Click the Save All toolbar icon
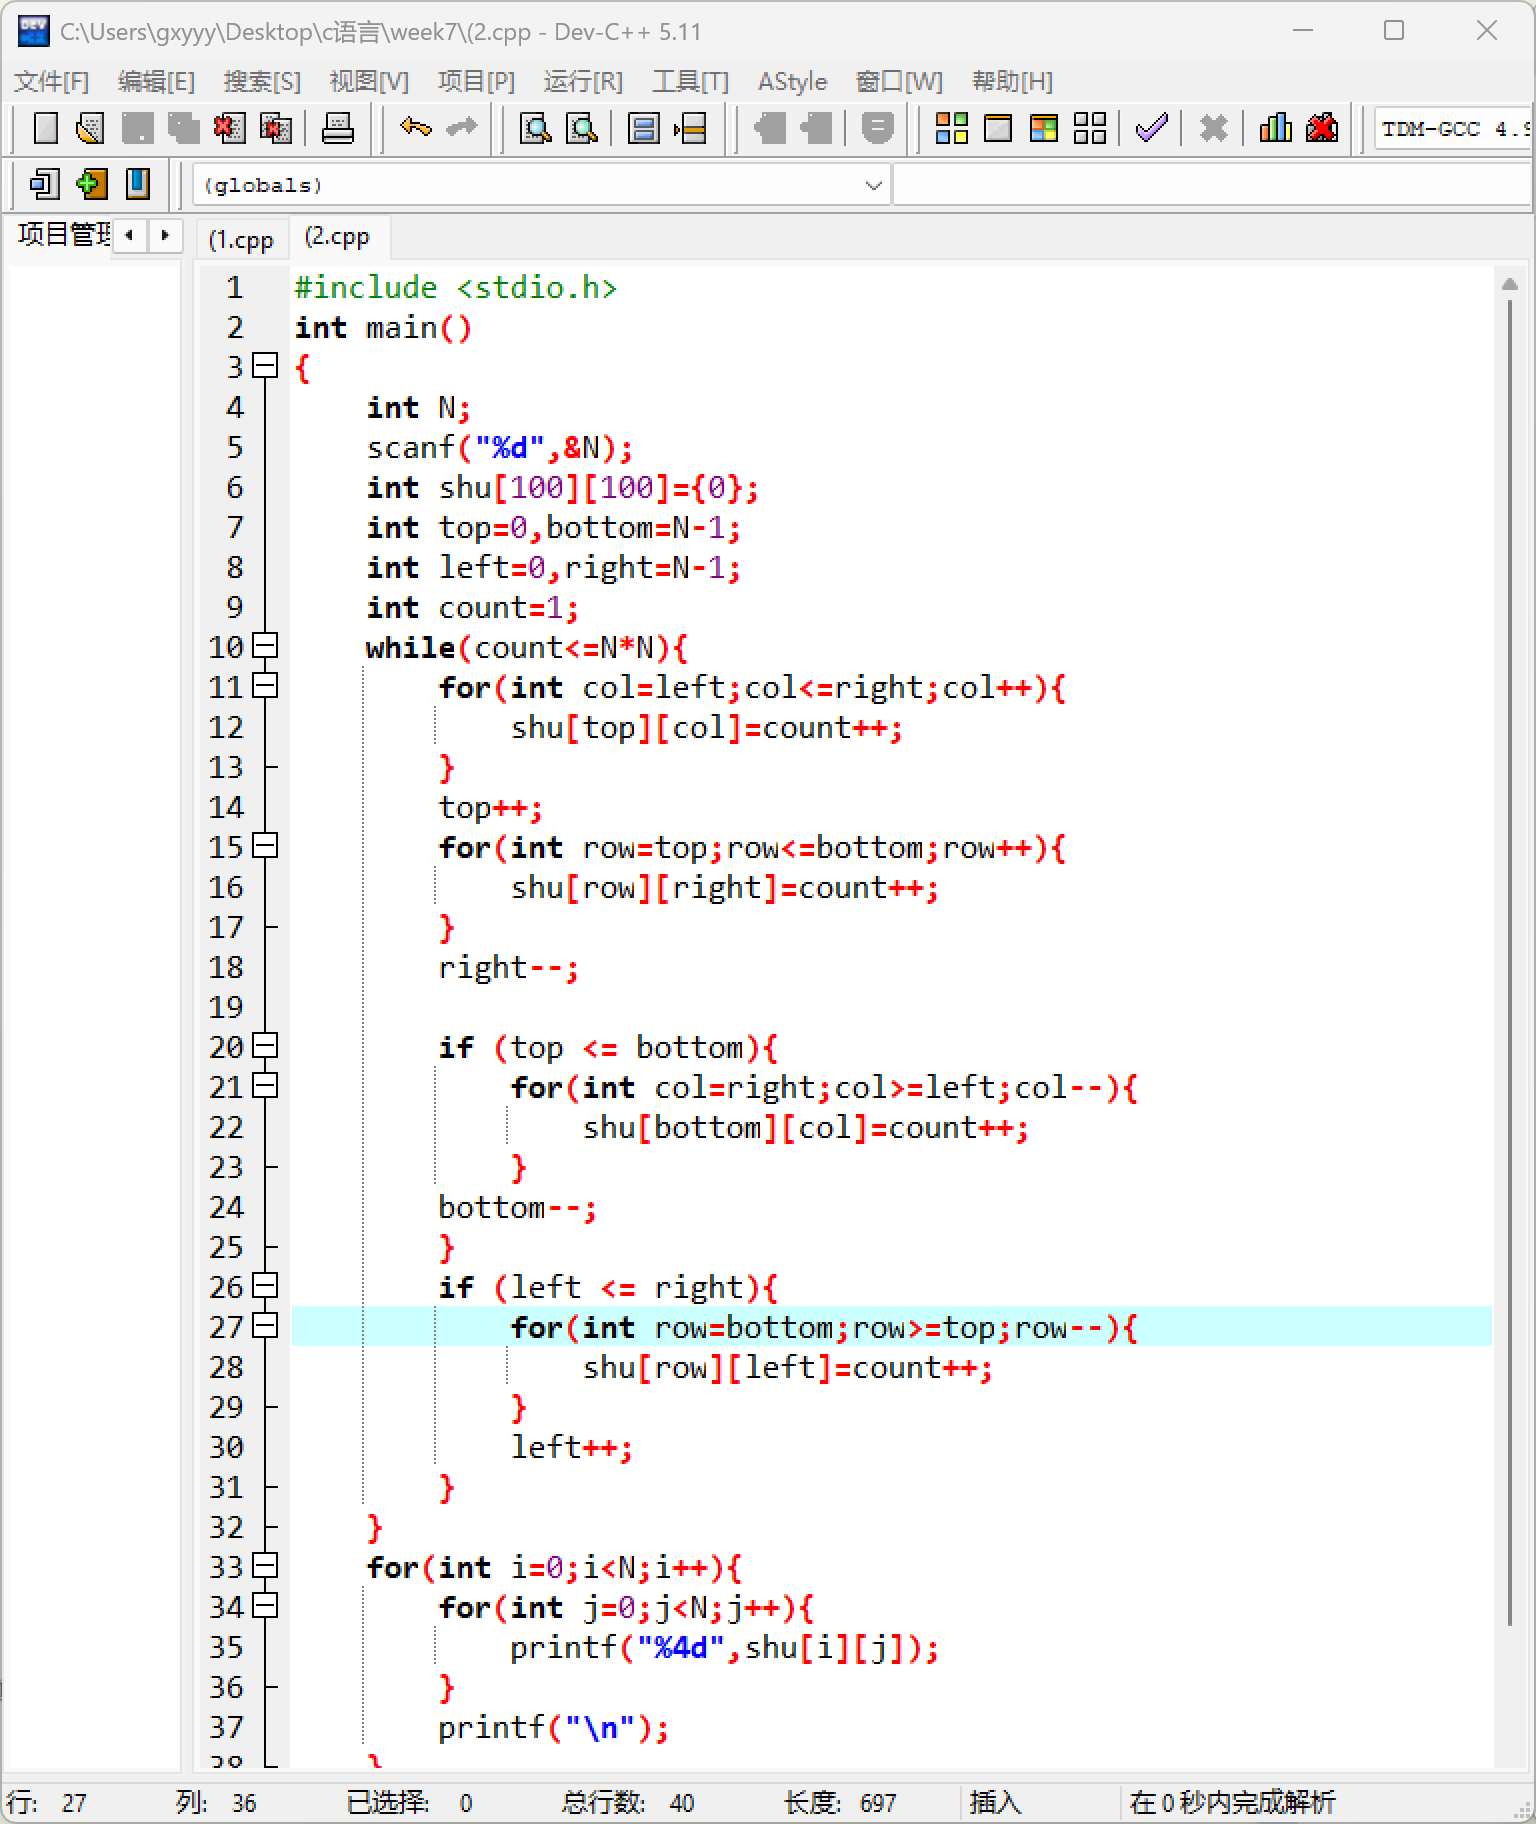The width and height of the screenshot is (1536, 1824). pos(183,128)
